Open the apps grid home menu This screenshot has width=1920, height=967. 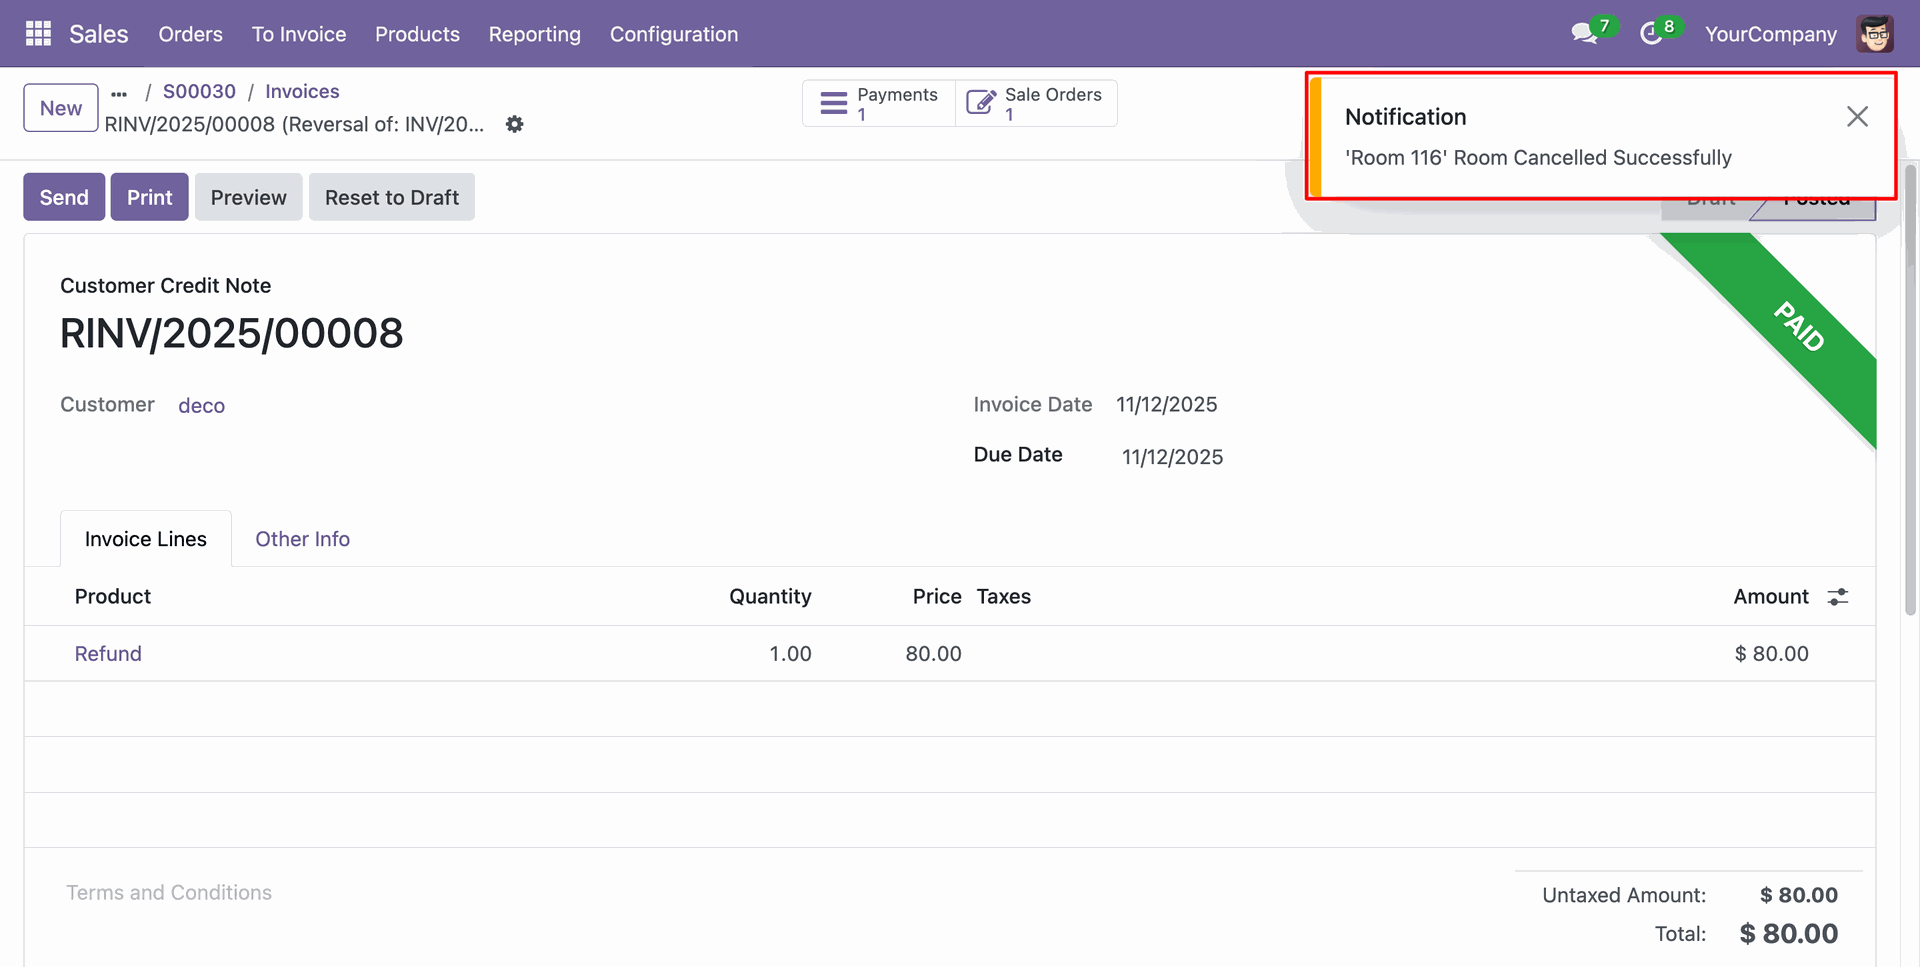(x=38, y=34)
